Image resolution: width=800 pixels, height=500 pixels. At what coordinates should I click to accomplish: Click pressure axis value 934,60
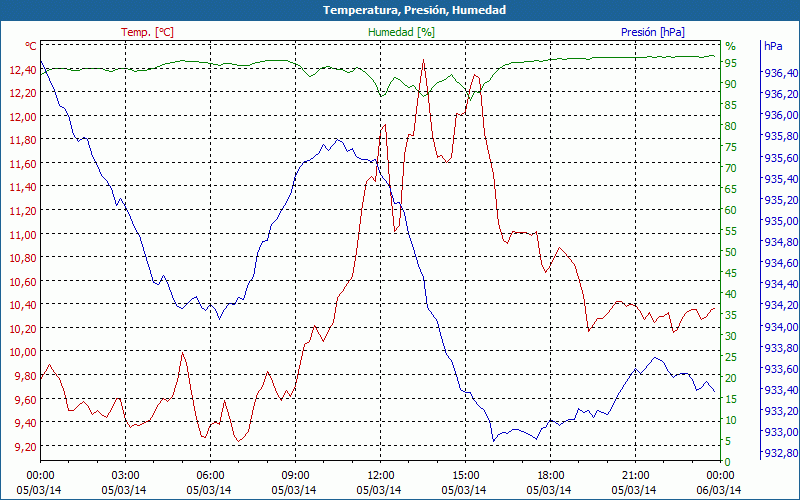pyautogui.click(x=780, y=263)
